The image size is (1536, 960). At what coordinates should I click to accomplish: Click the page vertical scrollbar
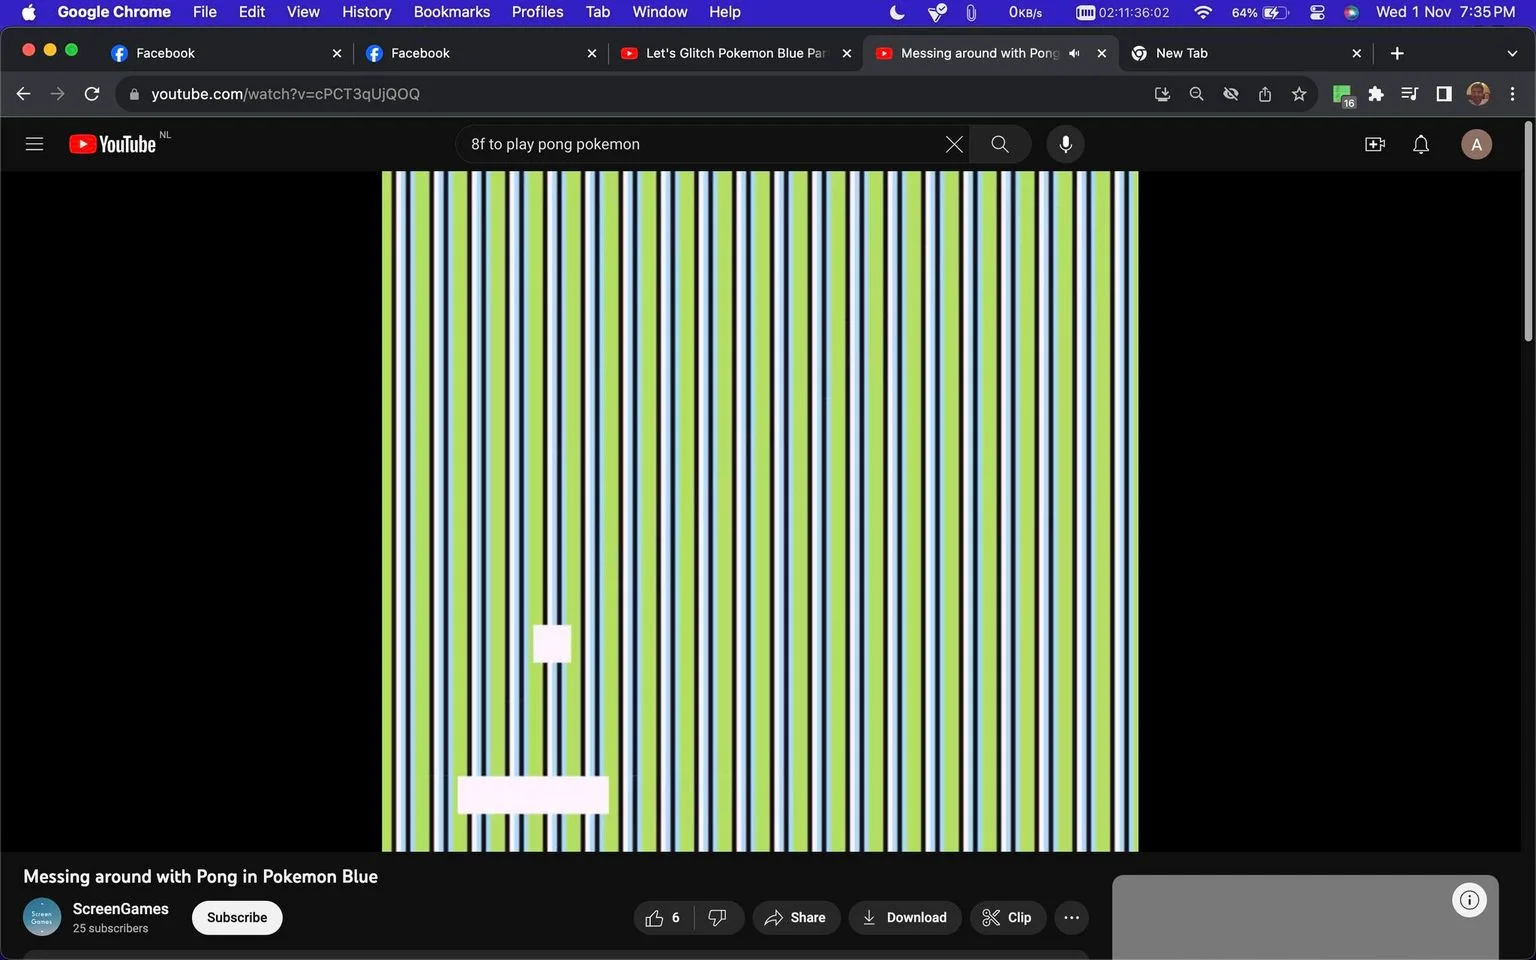click(x=1528, y=232)
